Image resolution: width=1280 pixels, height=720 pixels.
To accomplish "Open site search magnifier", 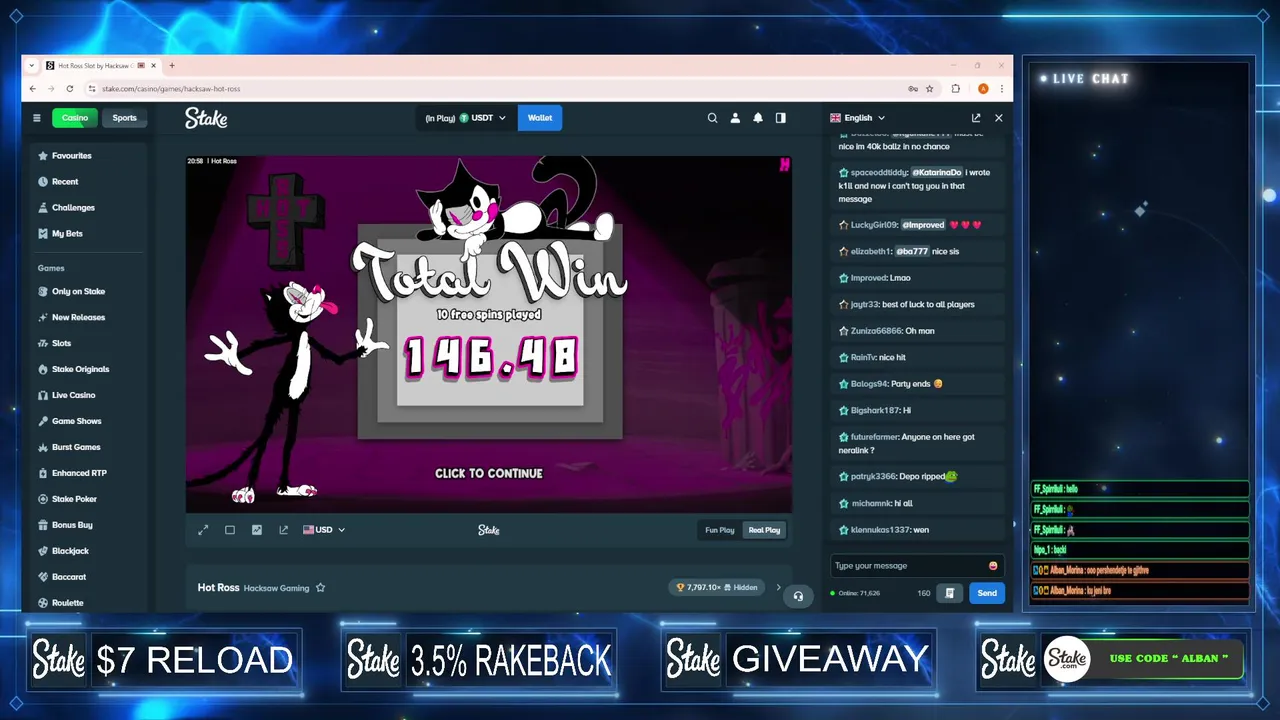I will (712, 118).
